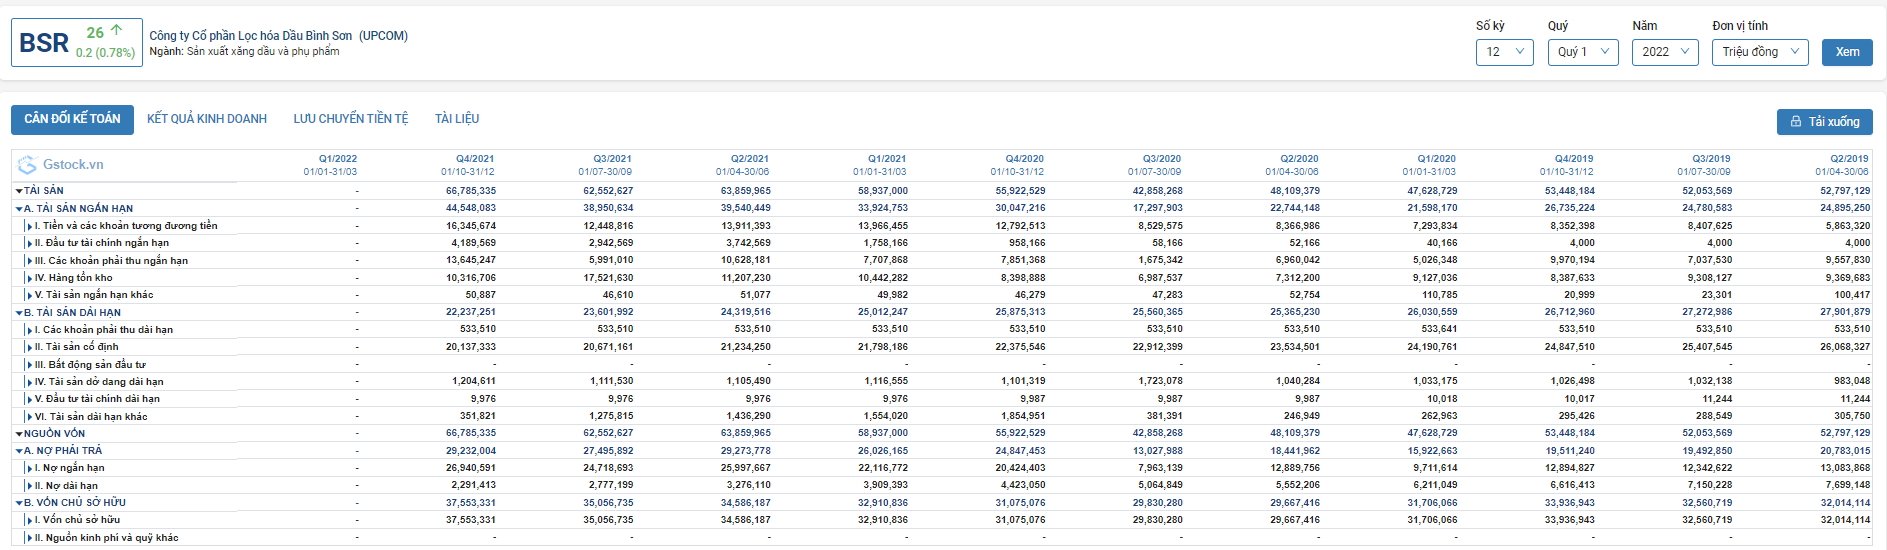
Task: Click the BSR ticker symbol
Action: [x=44, y=43]
